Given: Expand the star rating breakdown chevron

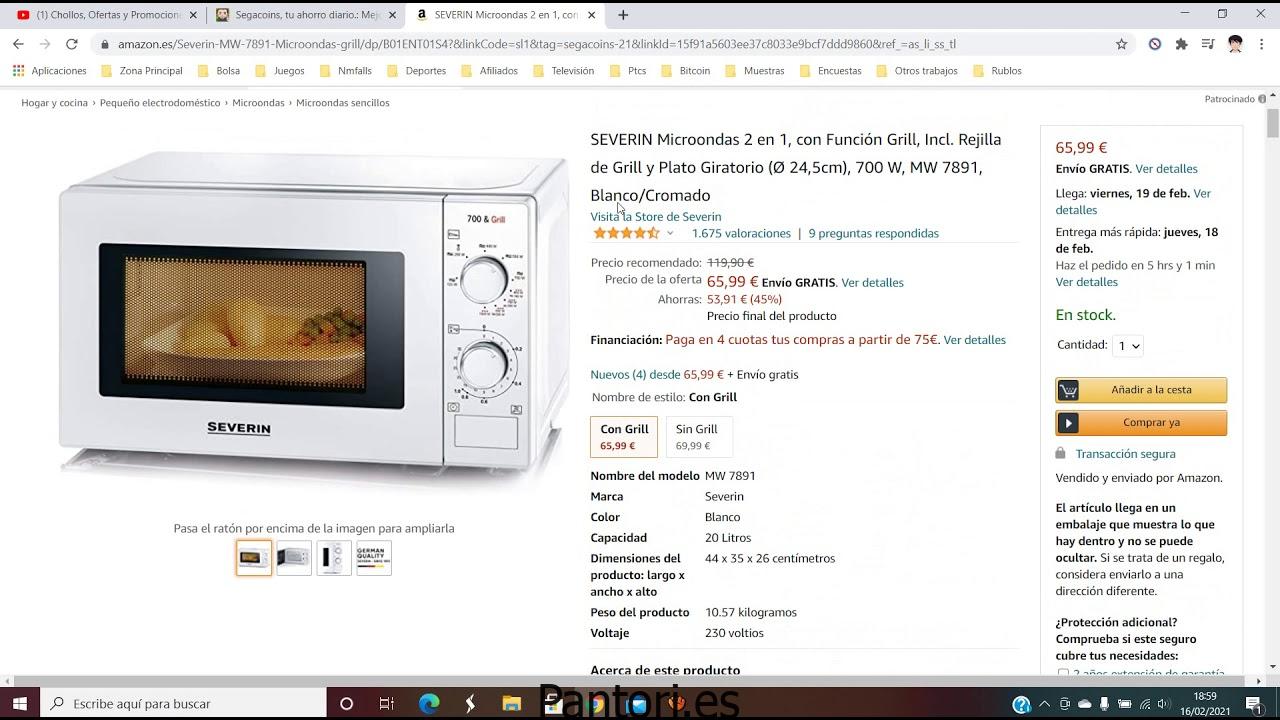Looking at the screenshot, I should pos(670,234).
